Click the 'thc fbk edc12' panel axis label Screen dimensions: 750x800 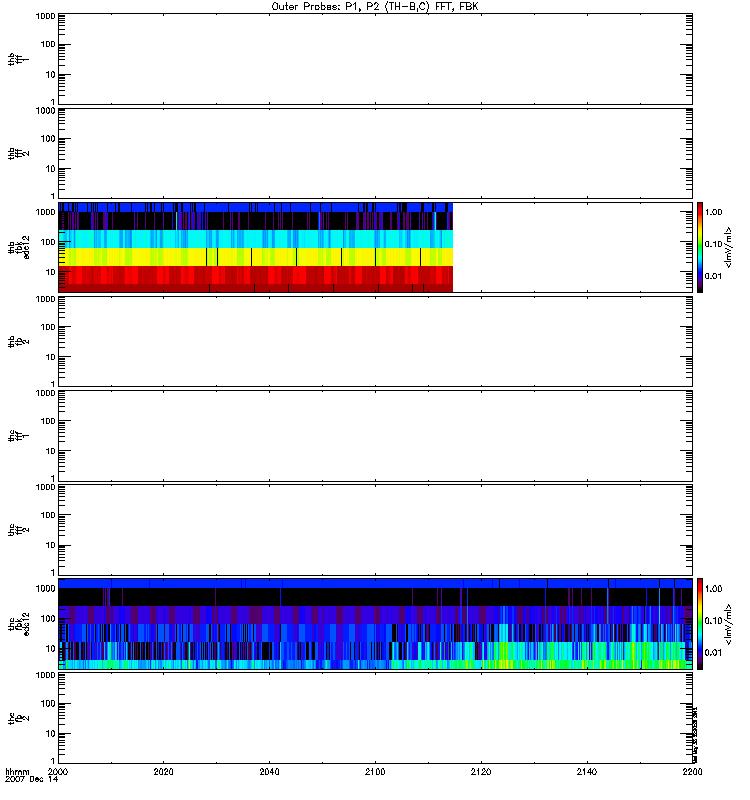tap(19, 624)
